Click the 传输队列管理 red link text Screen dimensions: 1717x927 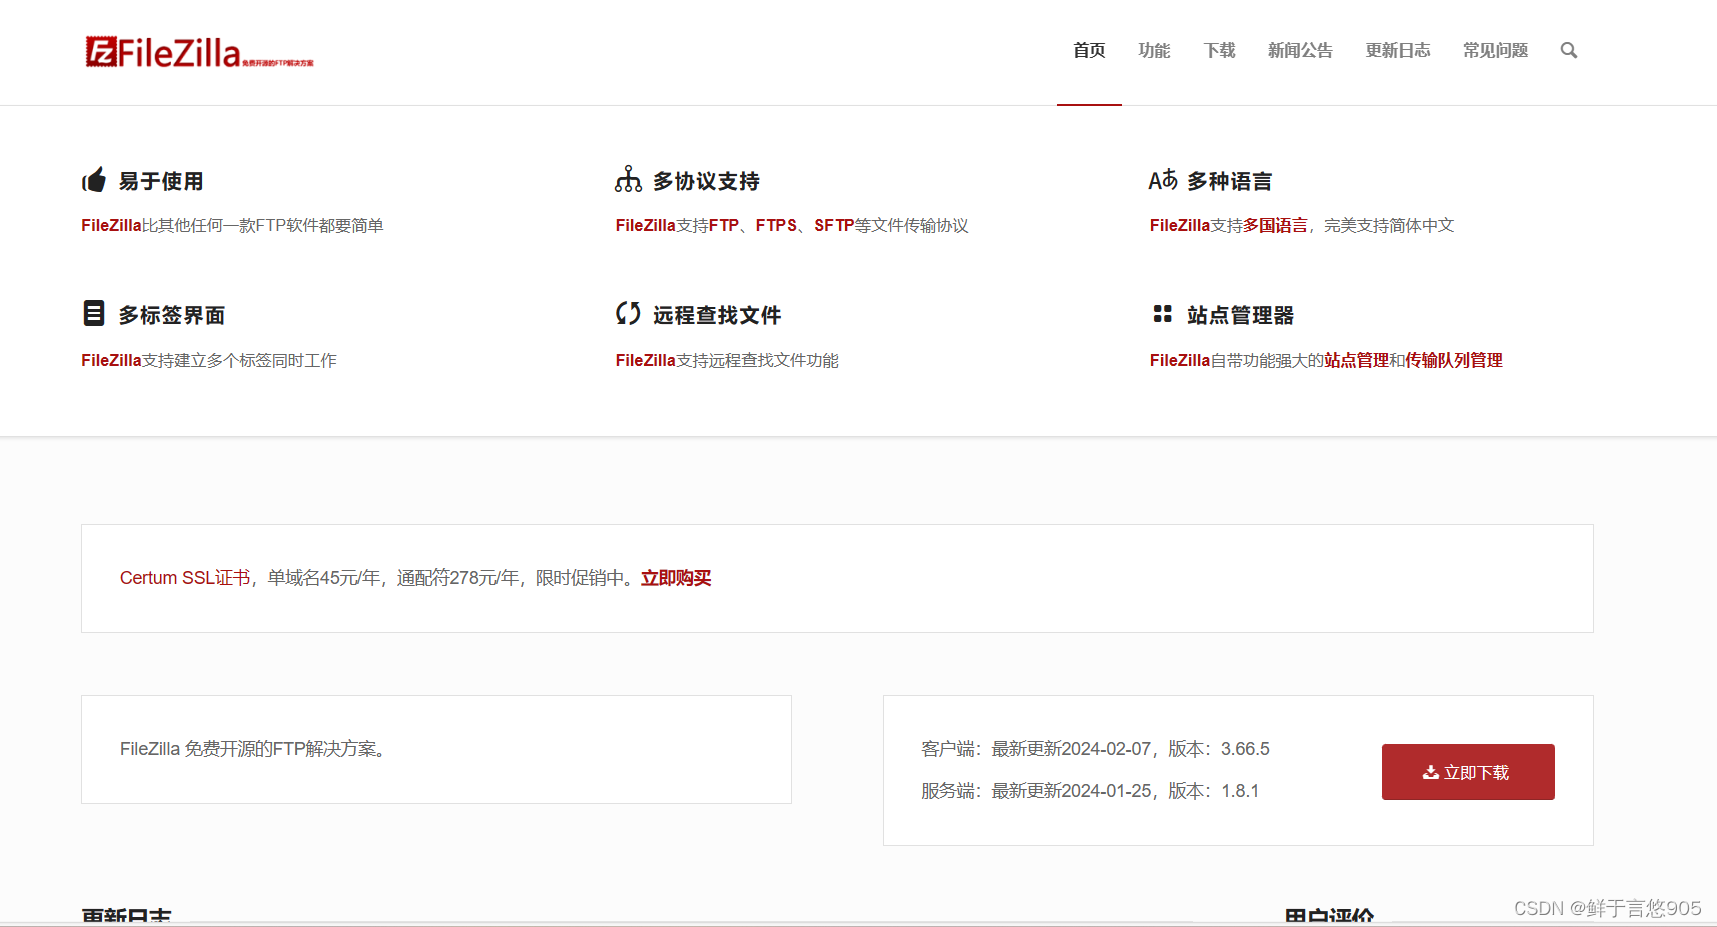[x=1454, y=360]
